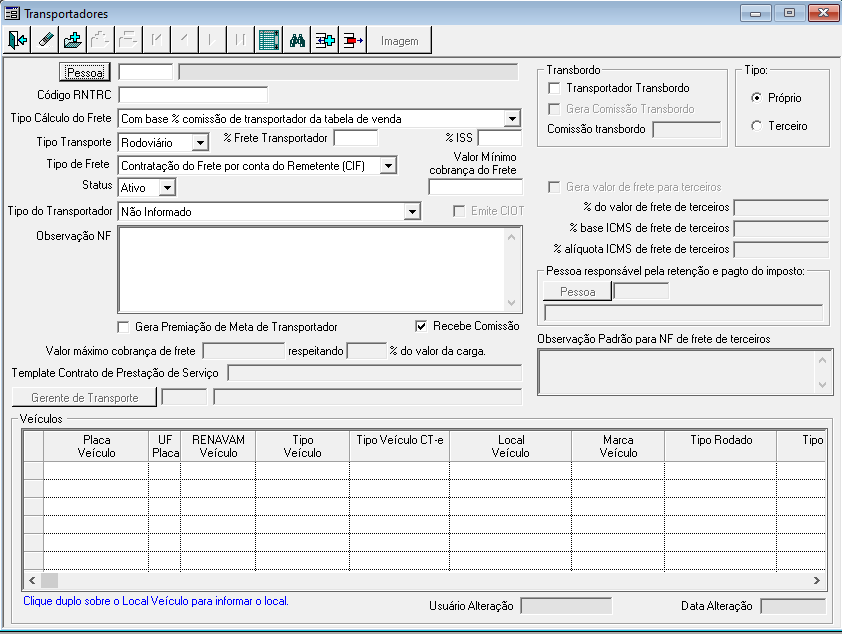Click % alíquota ICMS de frete de terceiros field

point(781,249)
